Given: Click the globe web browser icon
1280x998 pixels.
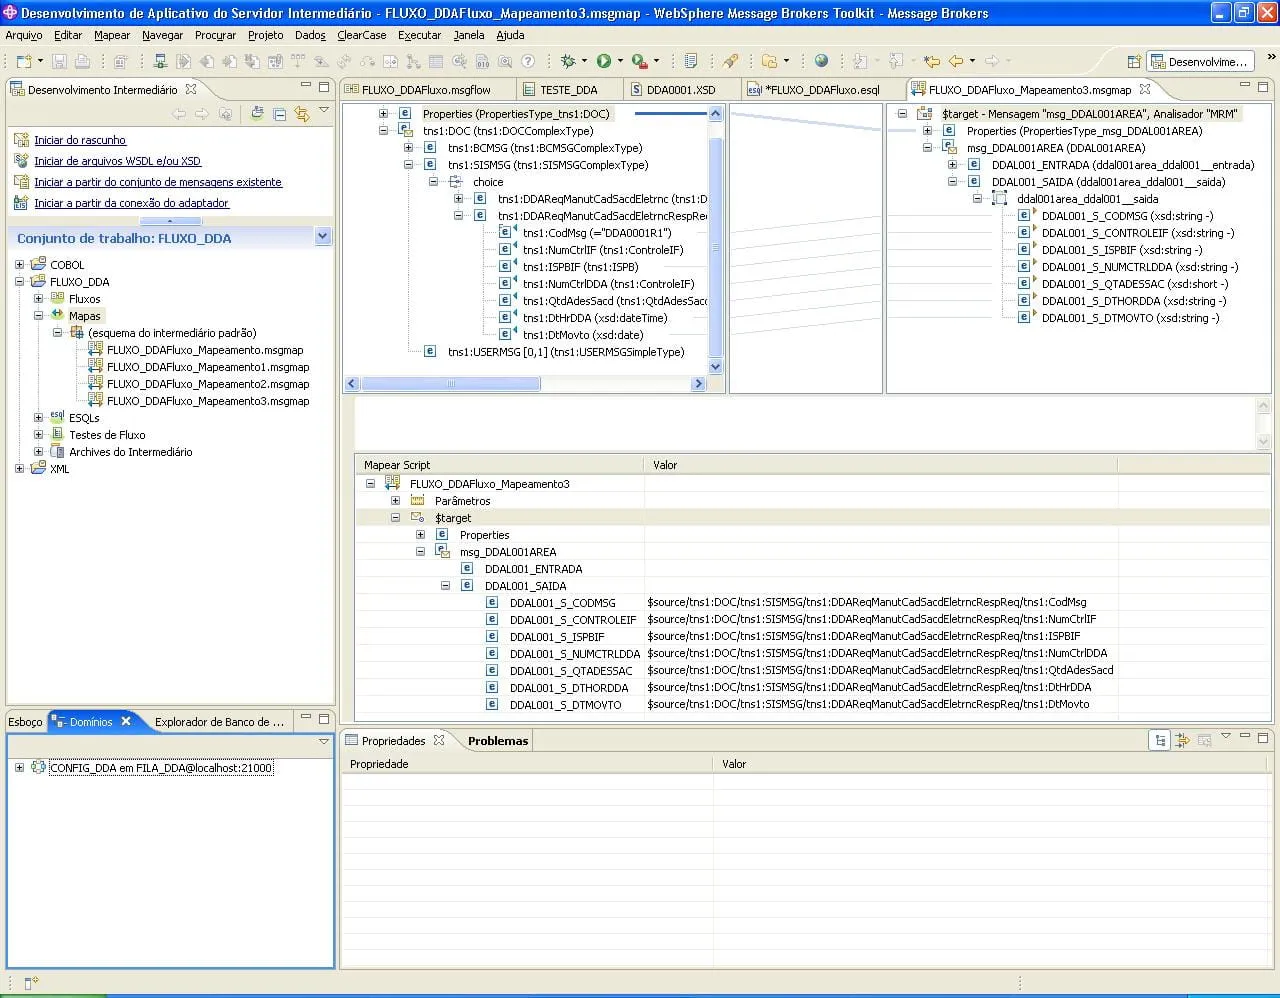Looking at the screenshot, I should click(821, 61).
